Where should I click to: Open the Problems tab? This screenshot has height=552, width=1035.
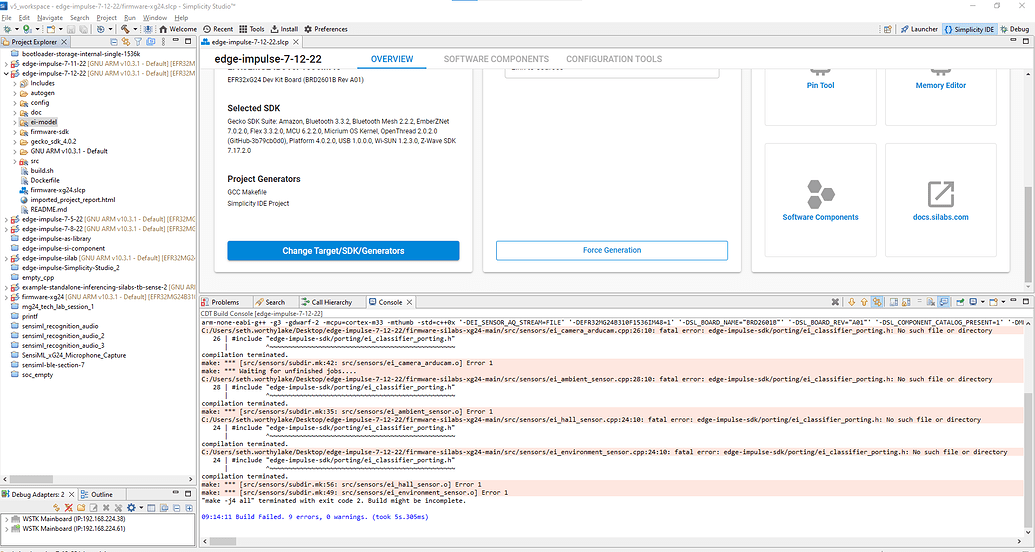coord(221,302)
